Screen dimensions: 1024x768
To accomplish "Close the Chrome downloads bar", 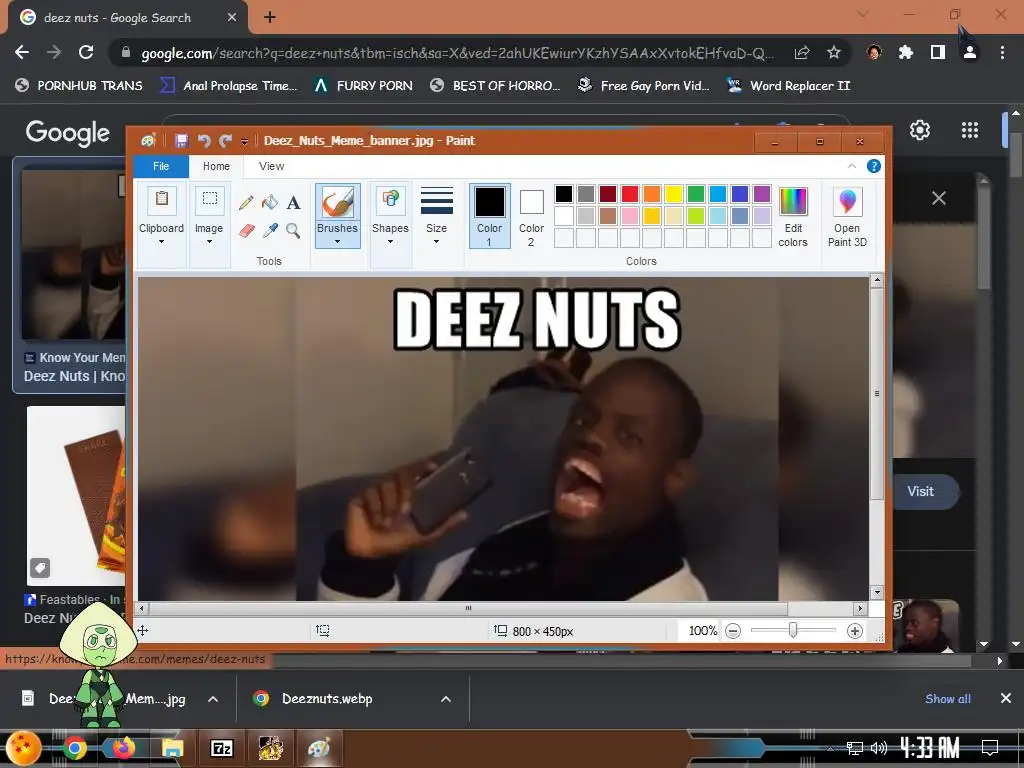I will click(x=1006, y=698).
